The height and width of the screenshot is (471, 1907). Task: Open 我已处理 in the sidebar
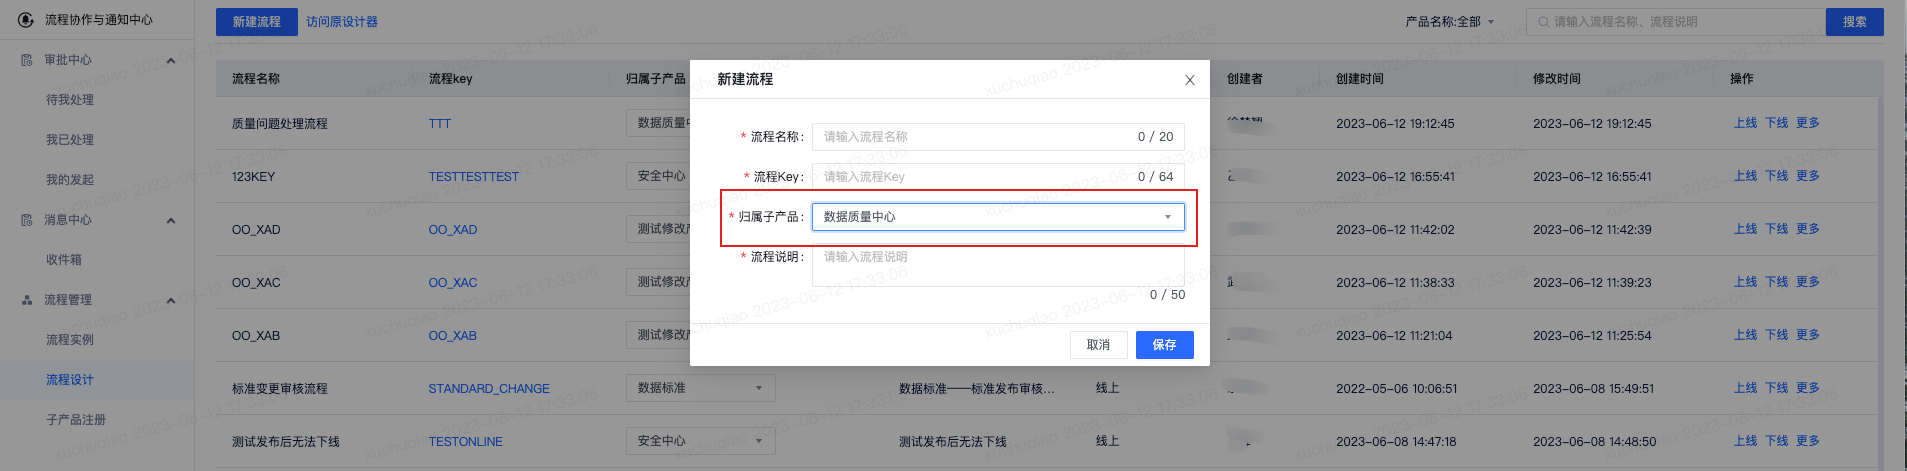[x=70, y=140]
